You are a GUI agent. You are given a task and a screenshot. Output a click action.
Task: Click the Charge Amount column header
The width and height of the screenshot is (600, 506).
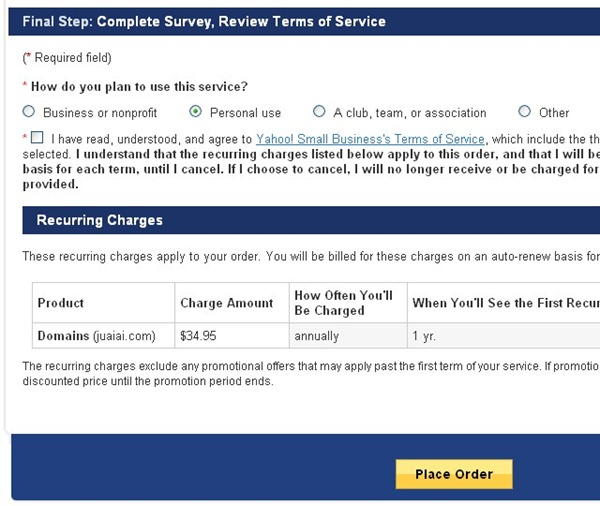point(226,303)
